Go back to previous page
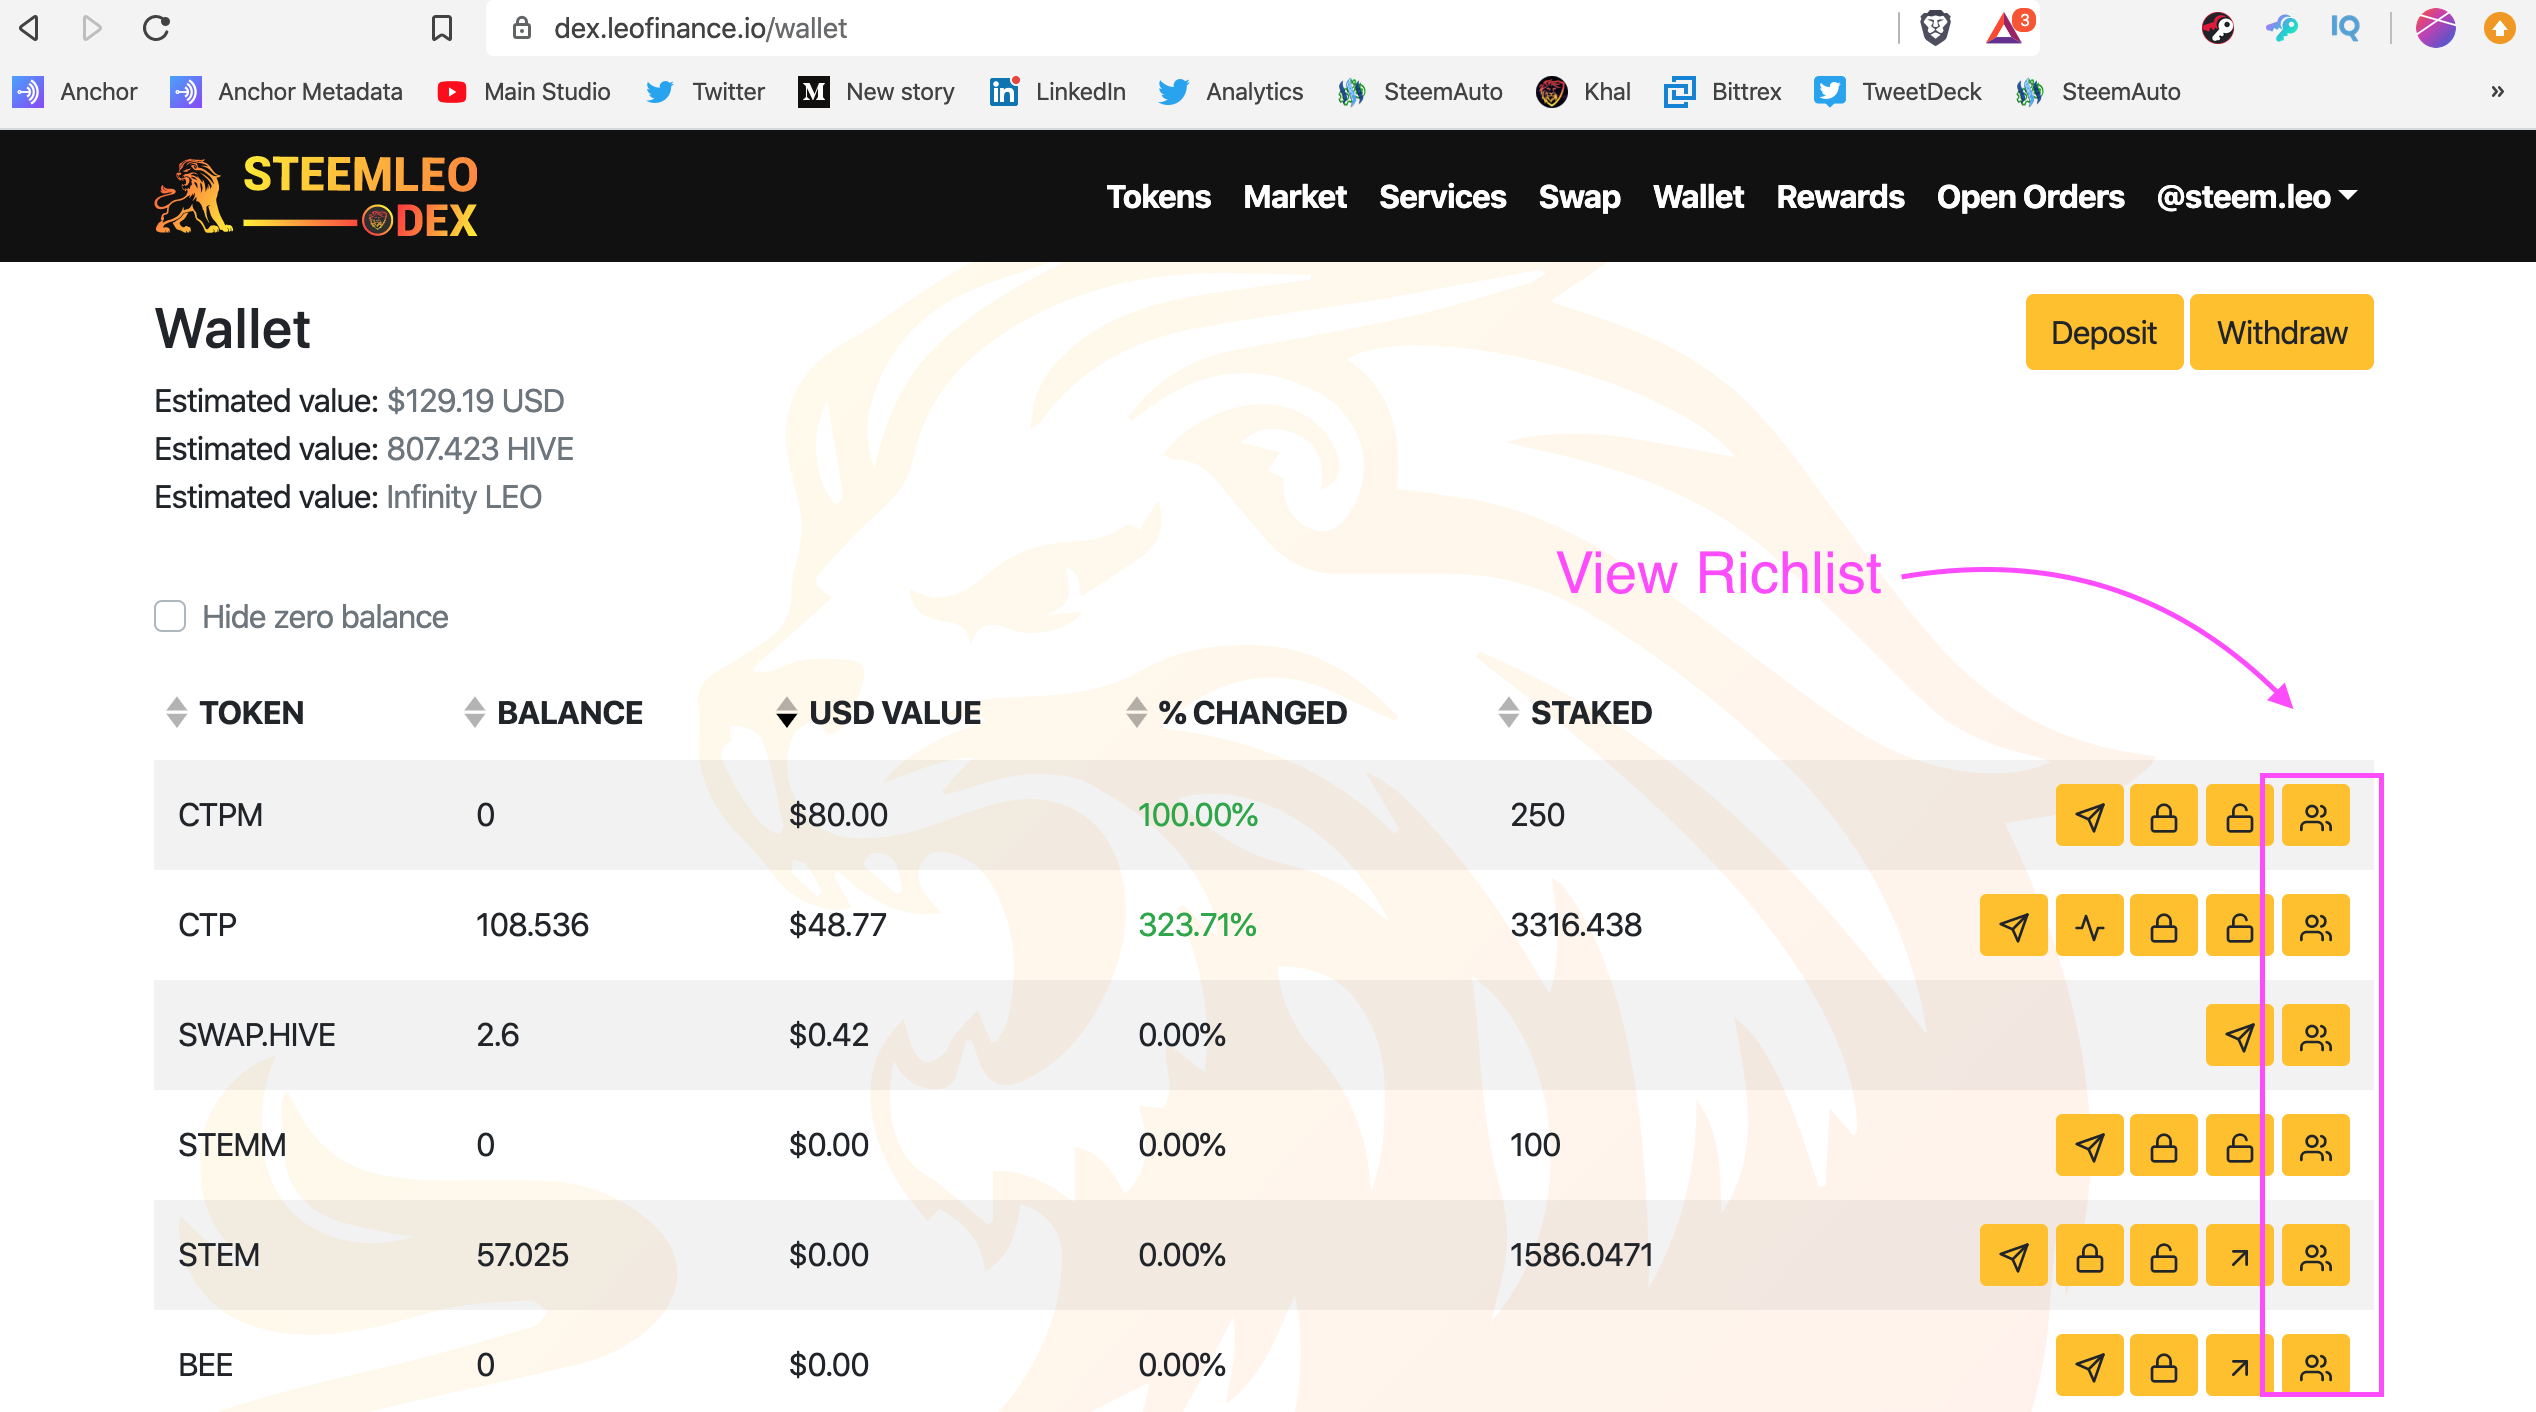 tap(30, 28)
